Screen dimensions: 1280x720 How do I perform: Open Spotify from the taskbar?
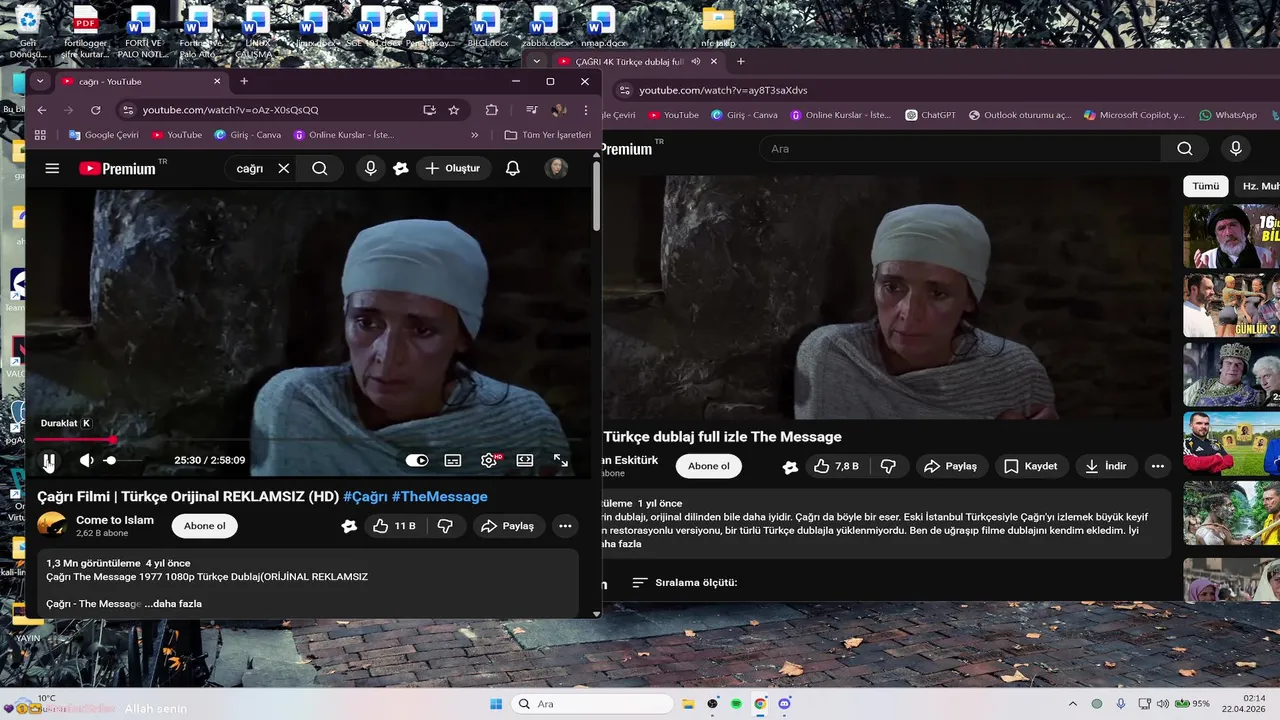coord(737,704)
